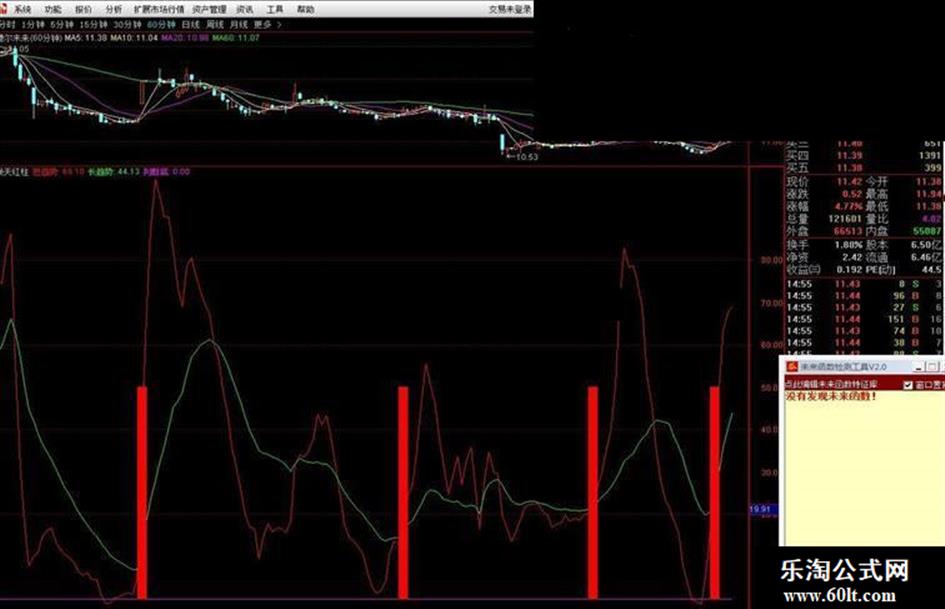Open the 分析 menu
This screenshot has width=945, height=609.
(x=113, y=10)
